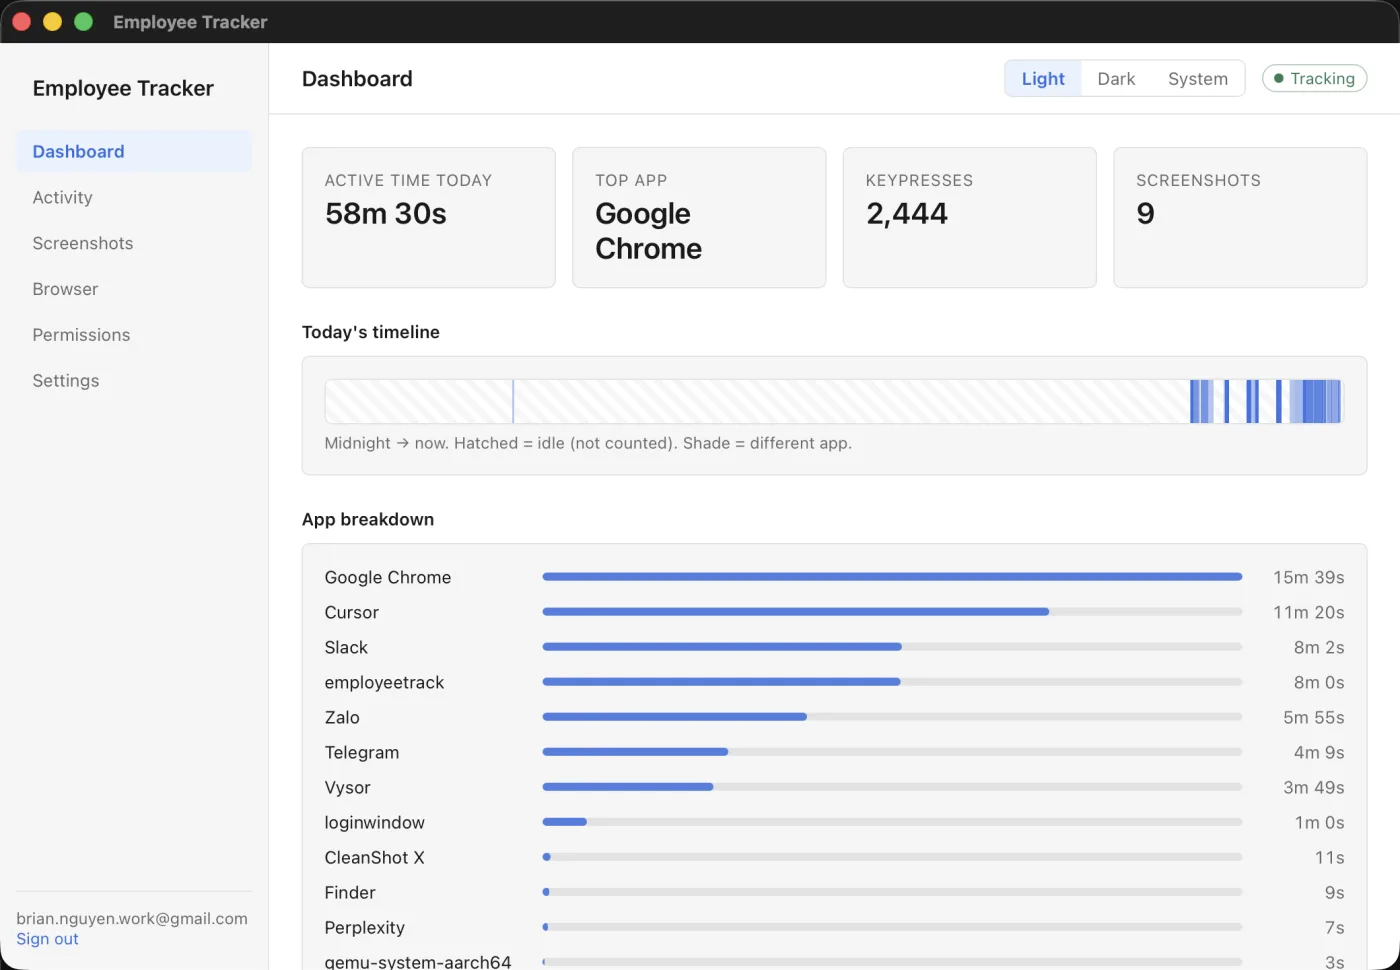This screenshot has height=970, width=1400.
Task: Click the Tracking status pill
Action: pos(1314,78)
